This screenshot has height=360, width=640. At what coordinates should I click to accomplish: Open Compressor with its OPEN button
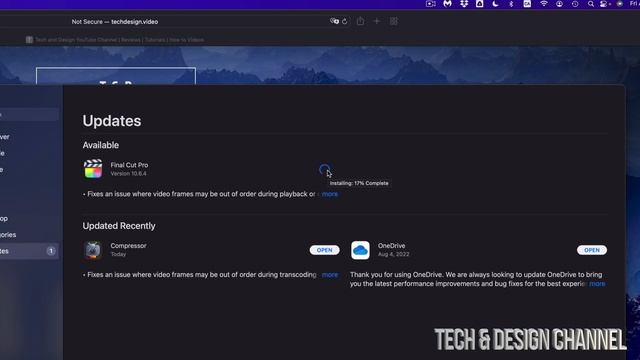324,250
